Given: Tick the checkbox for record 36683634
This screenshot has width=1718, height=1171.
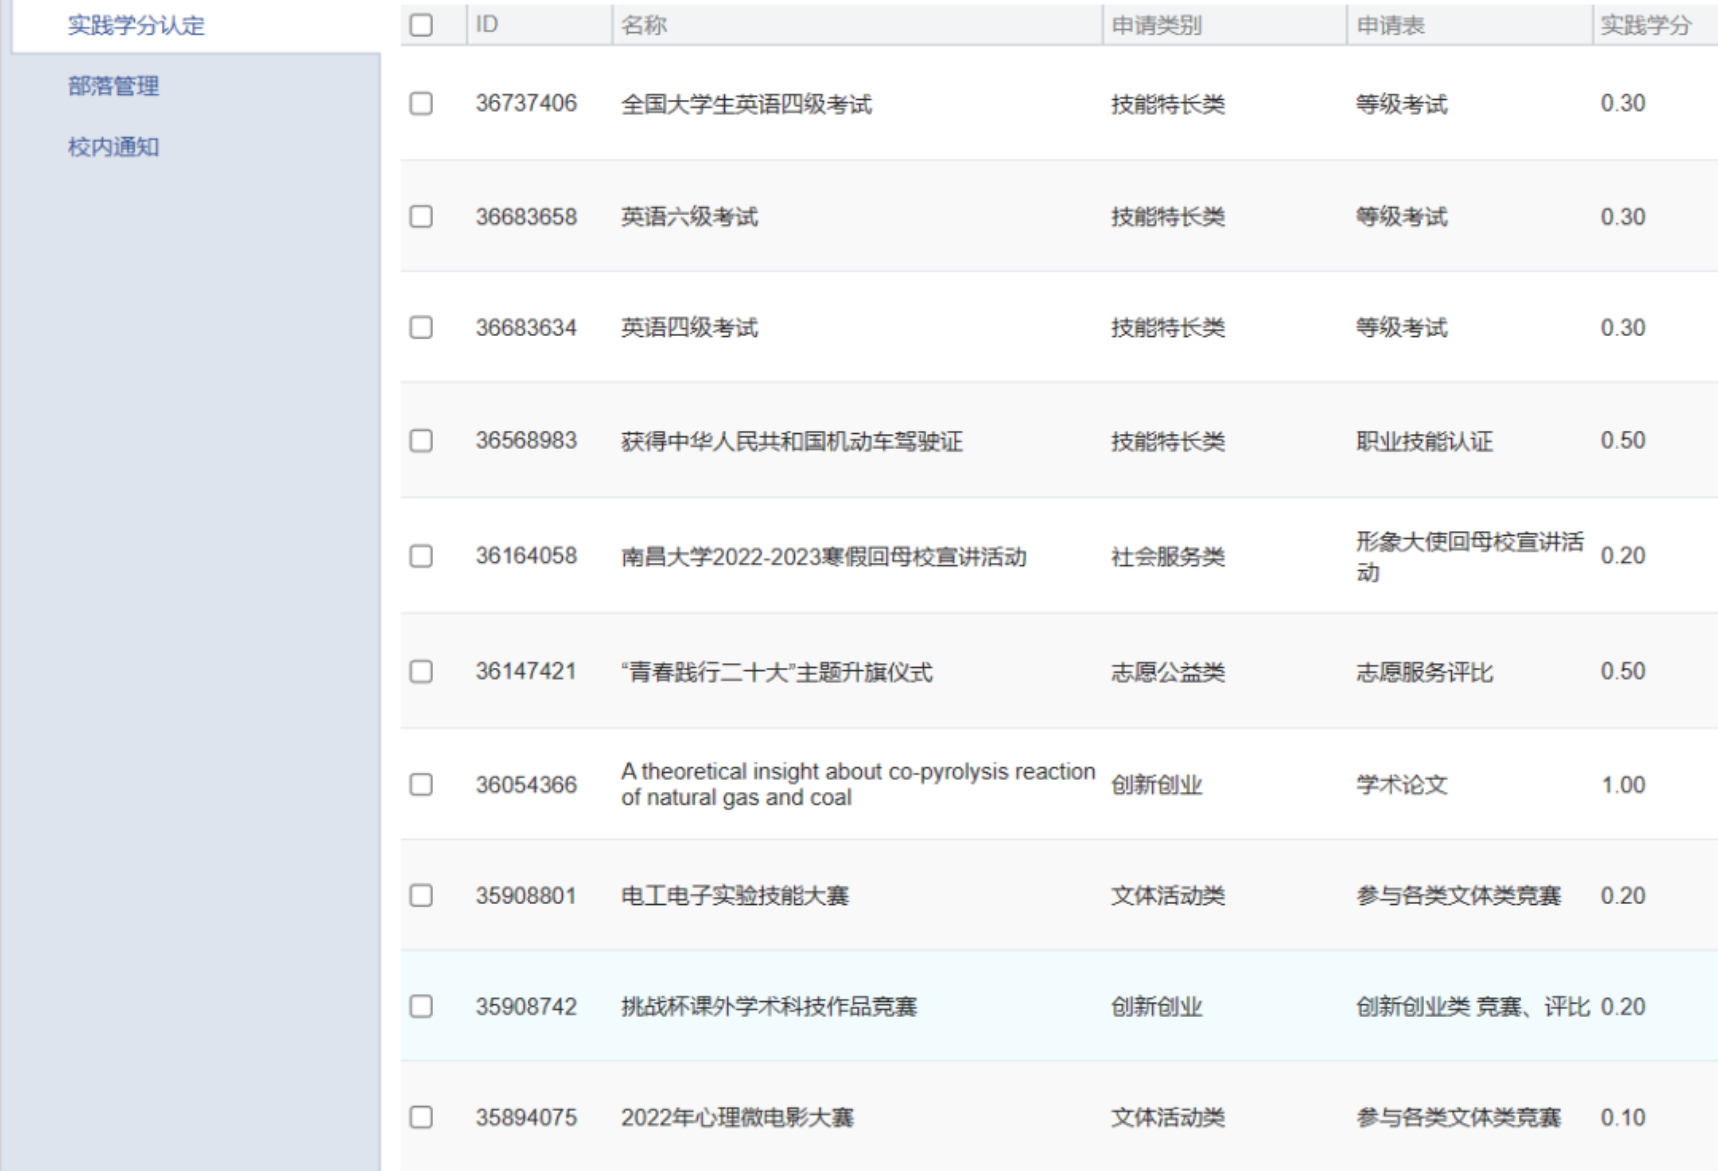Looking at the screenshot, I should [x=421, y=328].
